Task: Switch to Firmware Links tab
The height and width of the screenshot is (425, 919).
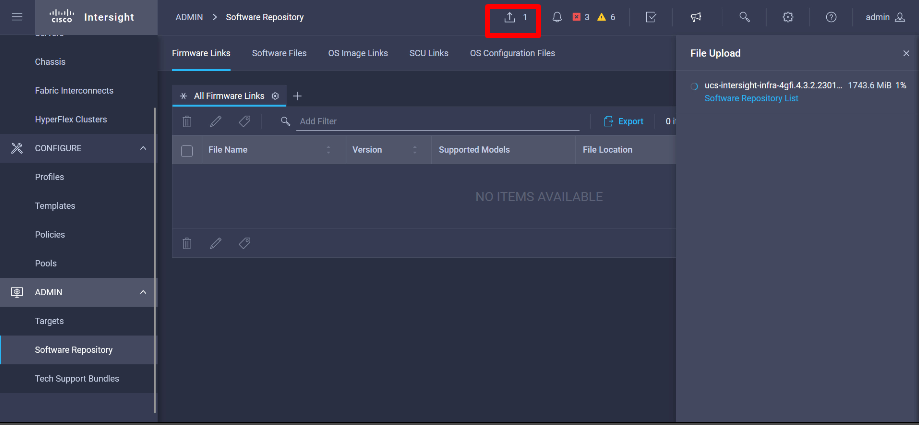Action: click(x=201, y=53)
